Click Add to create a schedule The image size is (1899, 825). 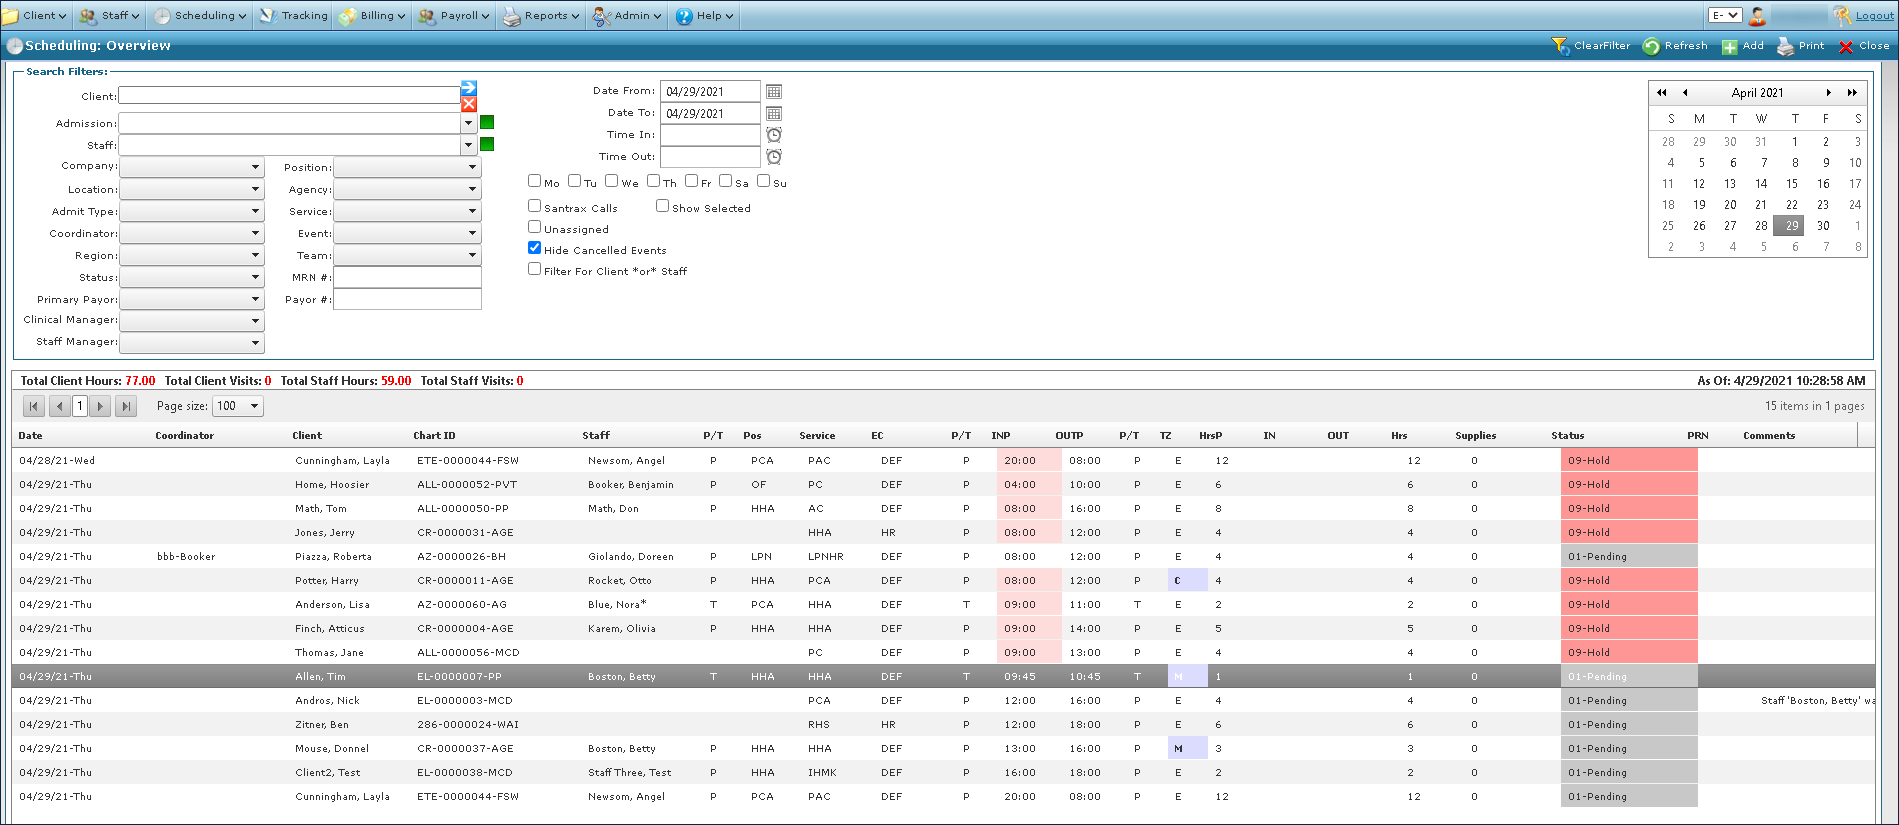1743,46
